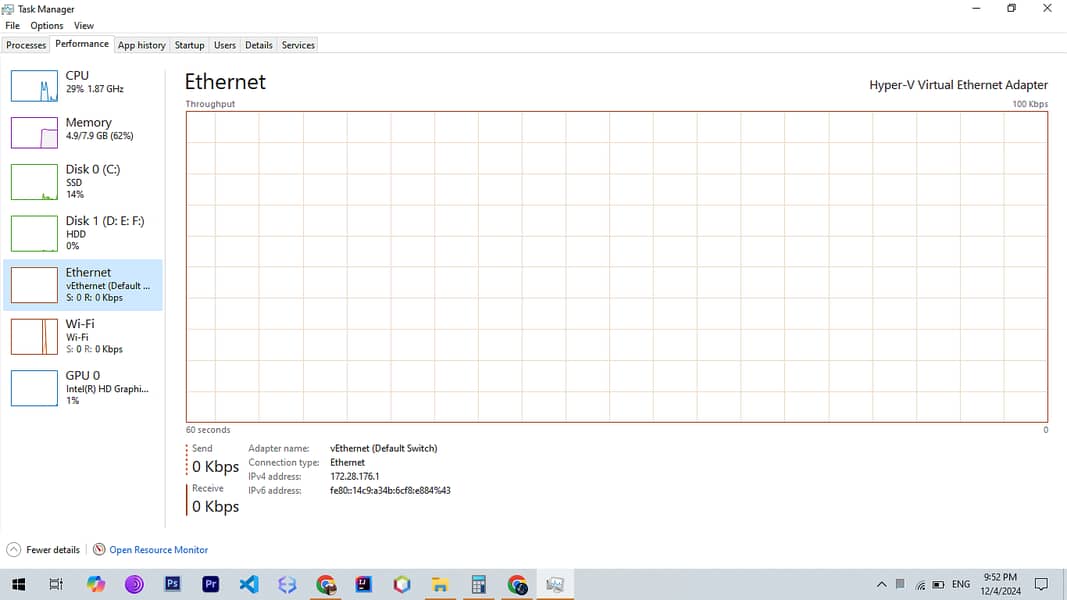Viewport: 1067px width, 600px height.
Task: Click the Resource Monitor icon
Action: [x=99, y=550]
